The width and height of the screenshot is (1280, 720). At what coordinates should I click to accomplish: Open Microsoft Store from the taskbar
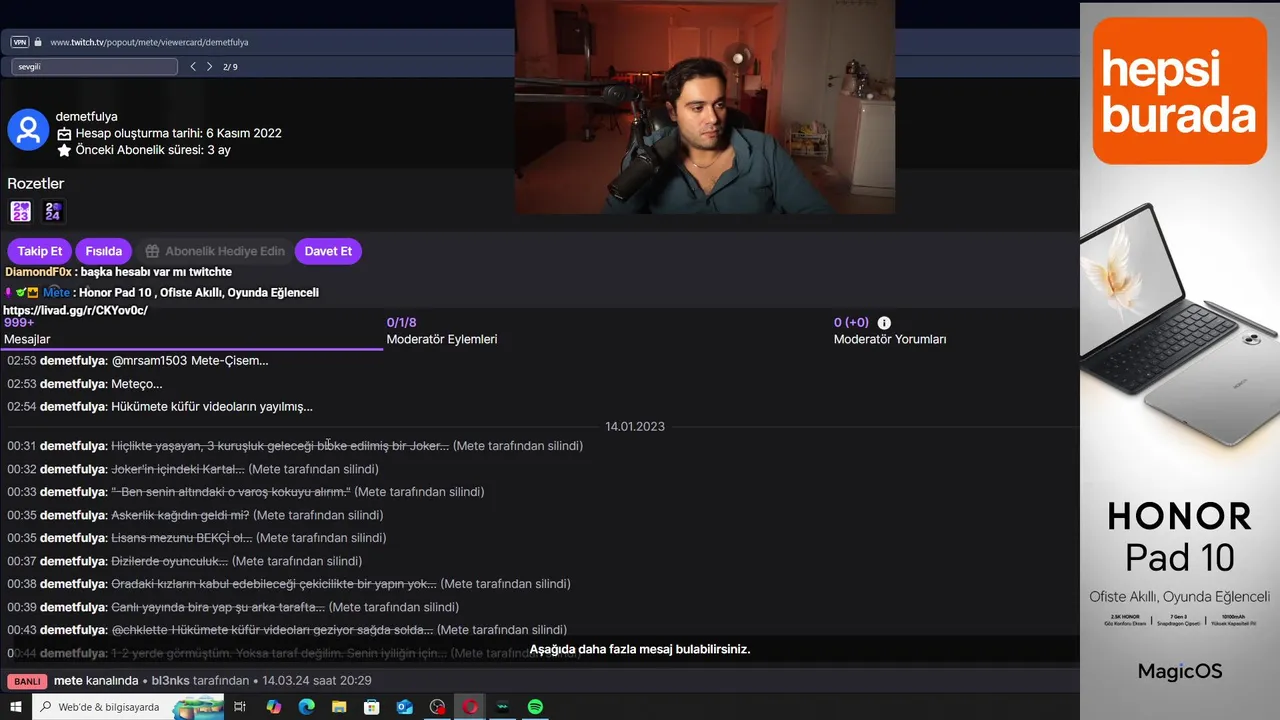(x=372, y=707)
